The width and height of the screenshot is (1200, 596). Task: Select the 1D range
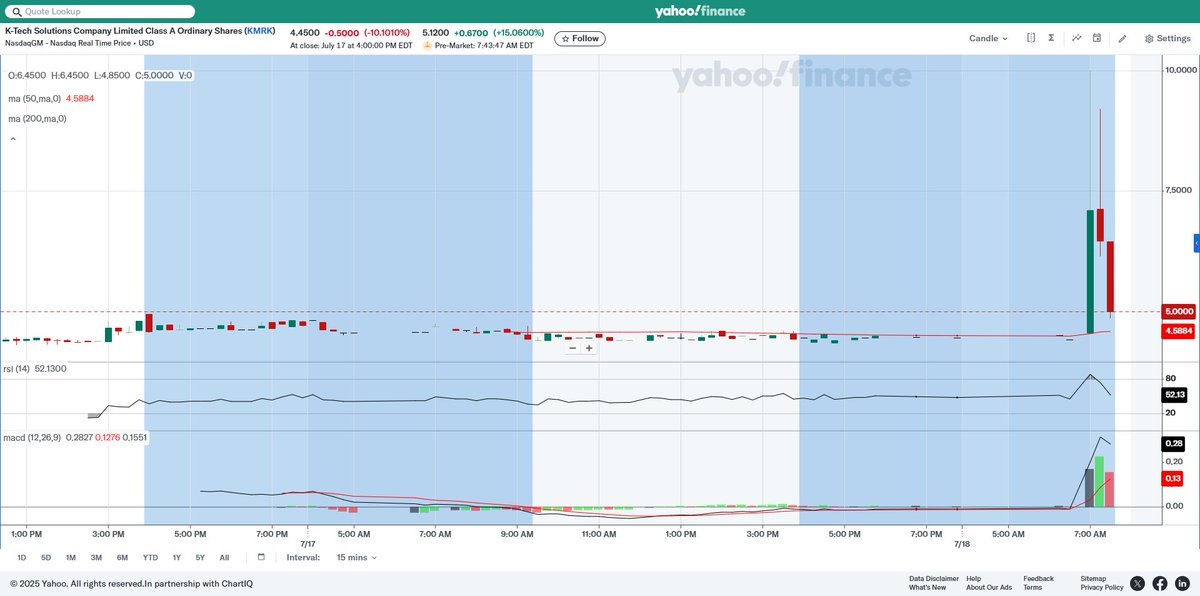click(x=22, y=557)
